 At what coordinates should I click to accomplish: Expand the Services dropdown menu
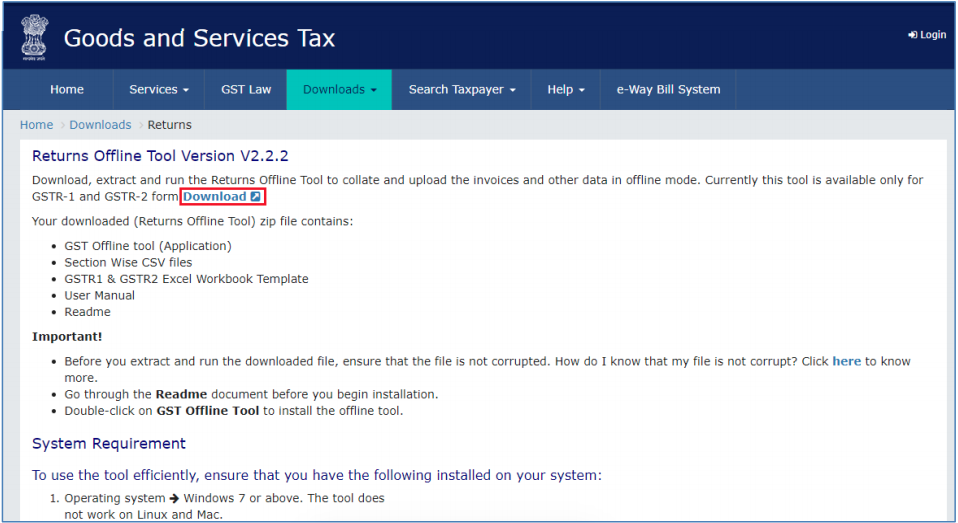(159, 89)
